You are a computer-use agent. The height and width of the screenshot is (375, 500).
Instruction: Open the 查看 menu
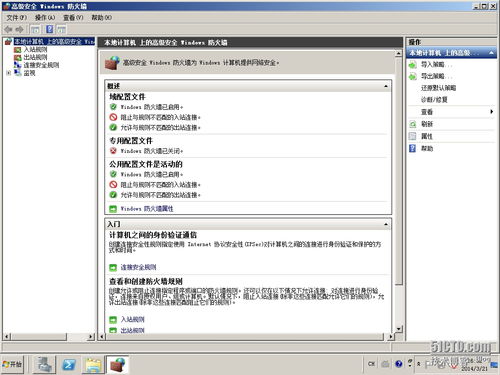[73, 17]
